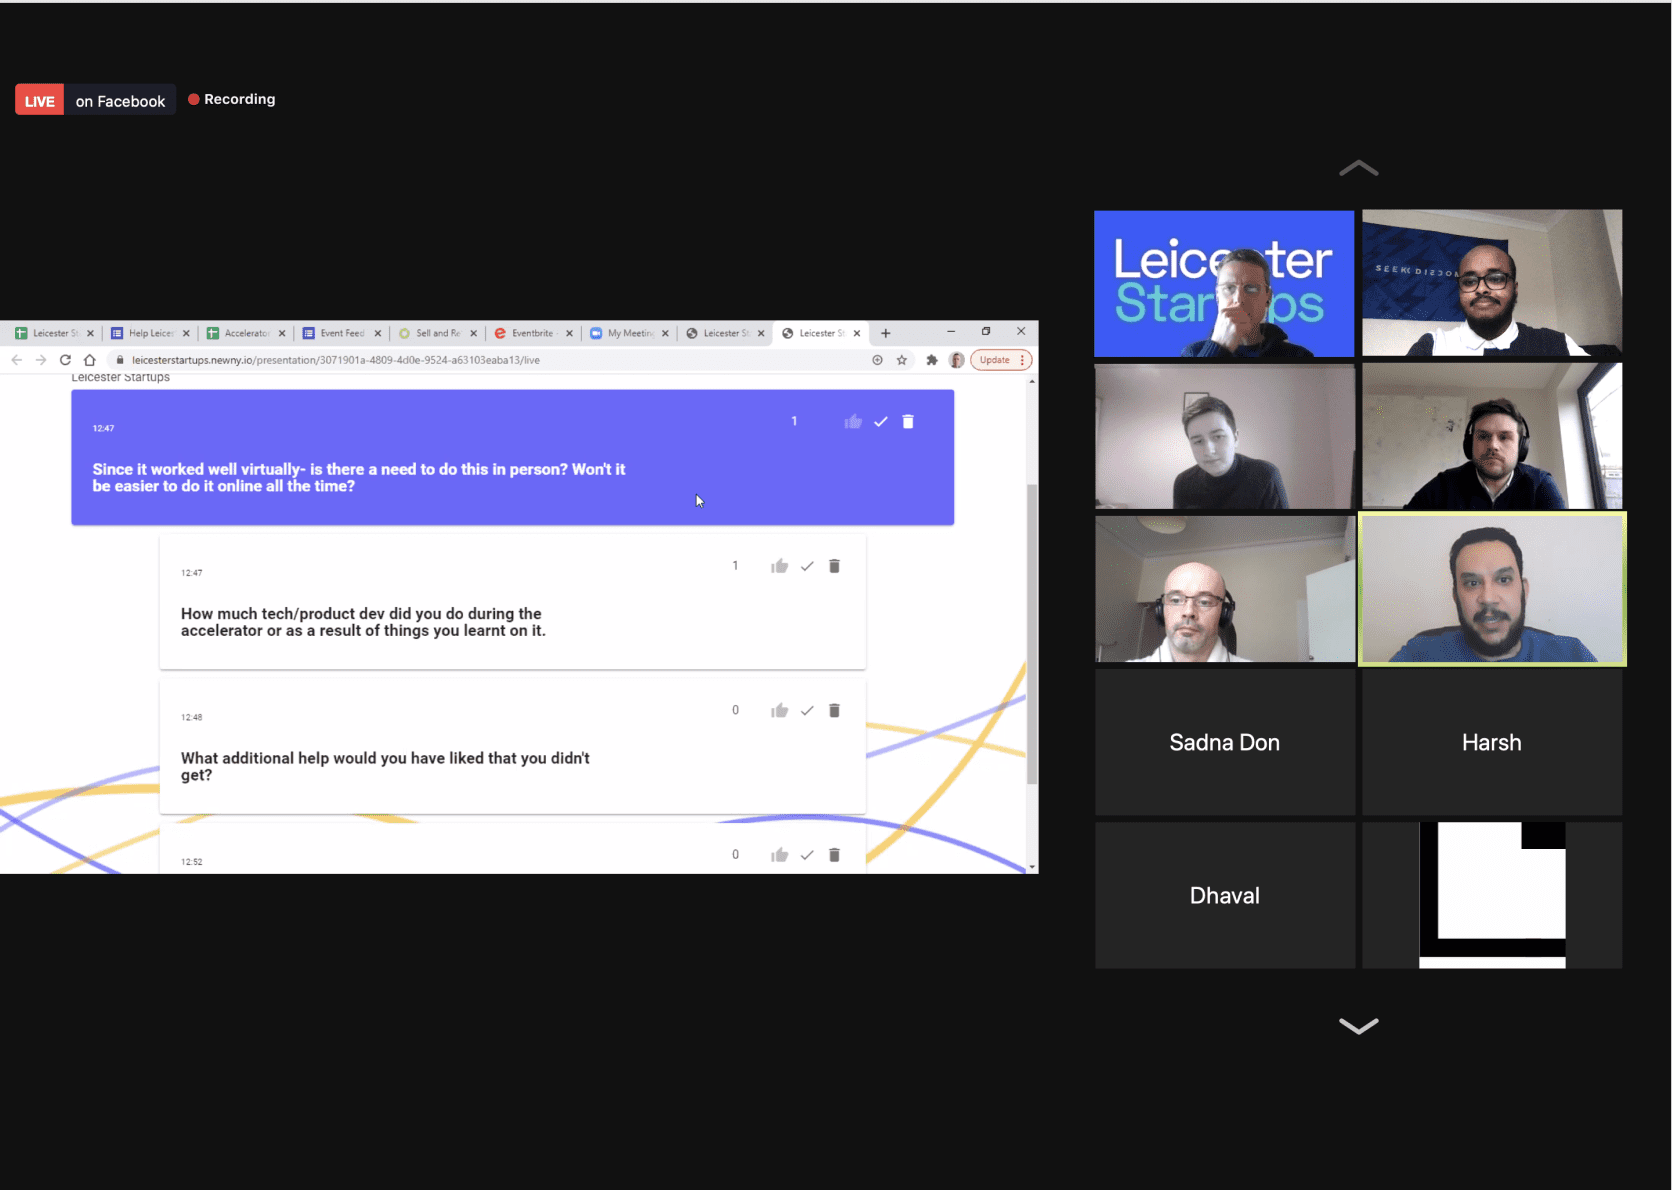
Task: Click the LIVE on Facebook badge
Action: point(95,100)
